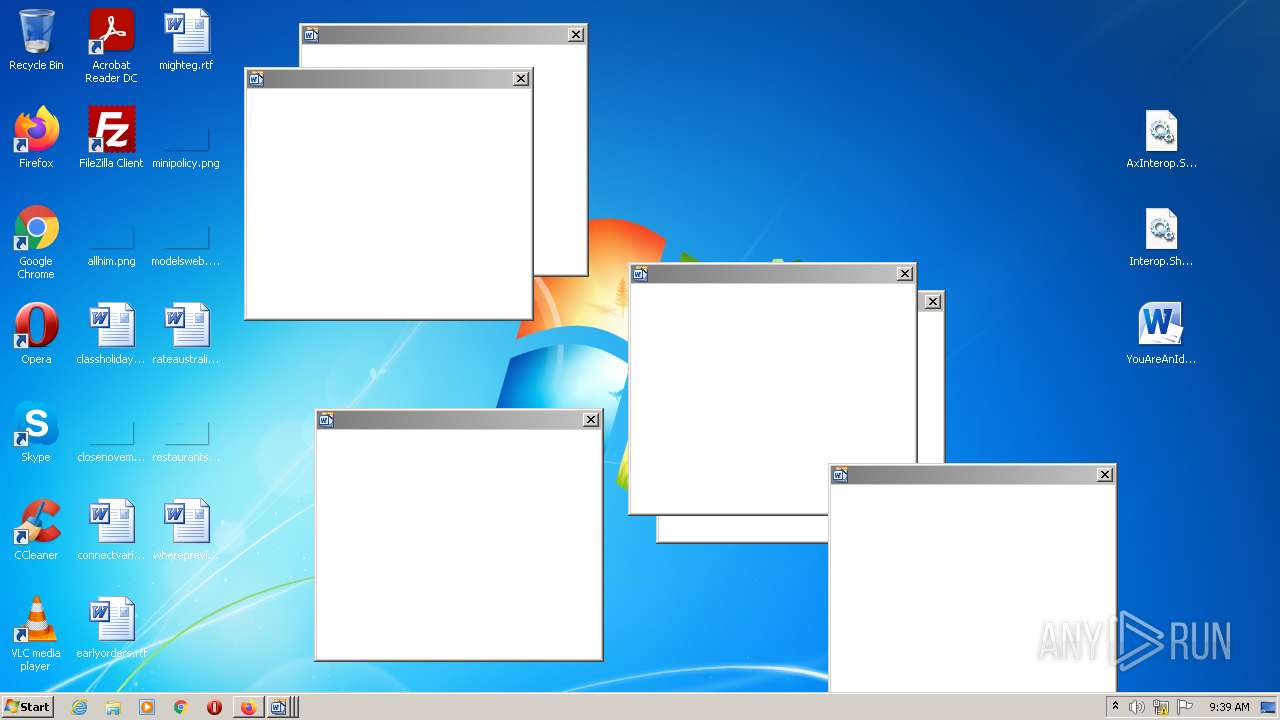Screen dimensions: 1280x720
Task: Click the Show Desktop button
Action: 1270,707
